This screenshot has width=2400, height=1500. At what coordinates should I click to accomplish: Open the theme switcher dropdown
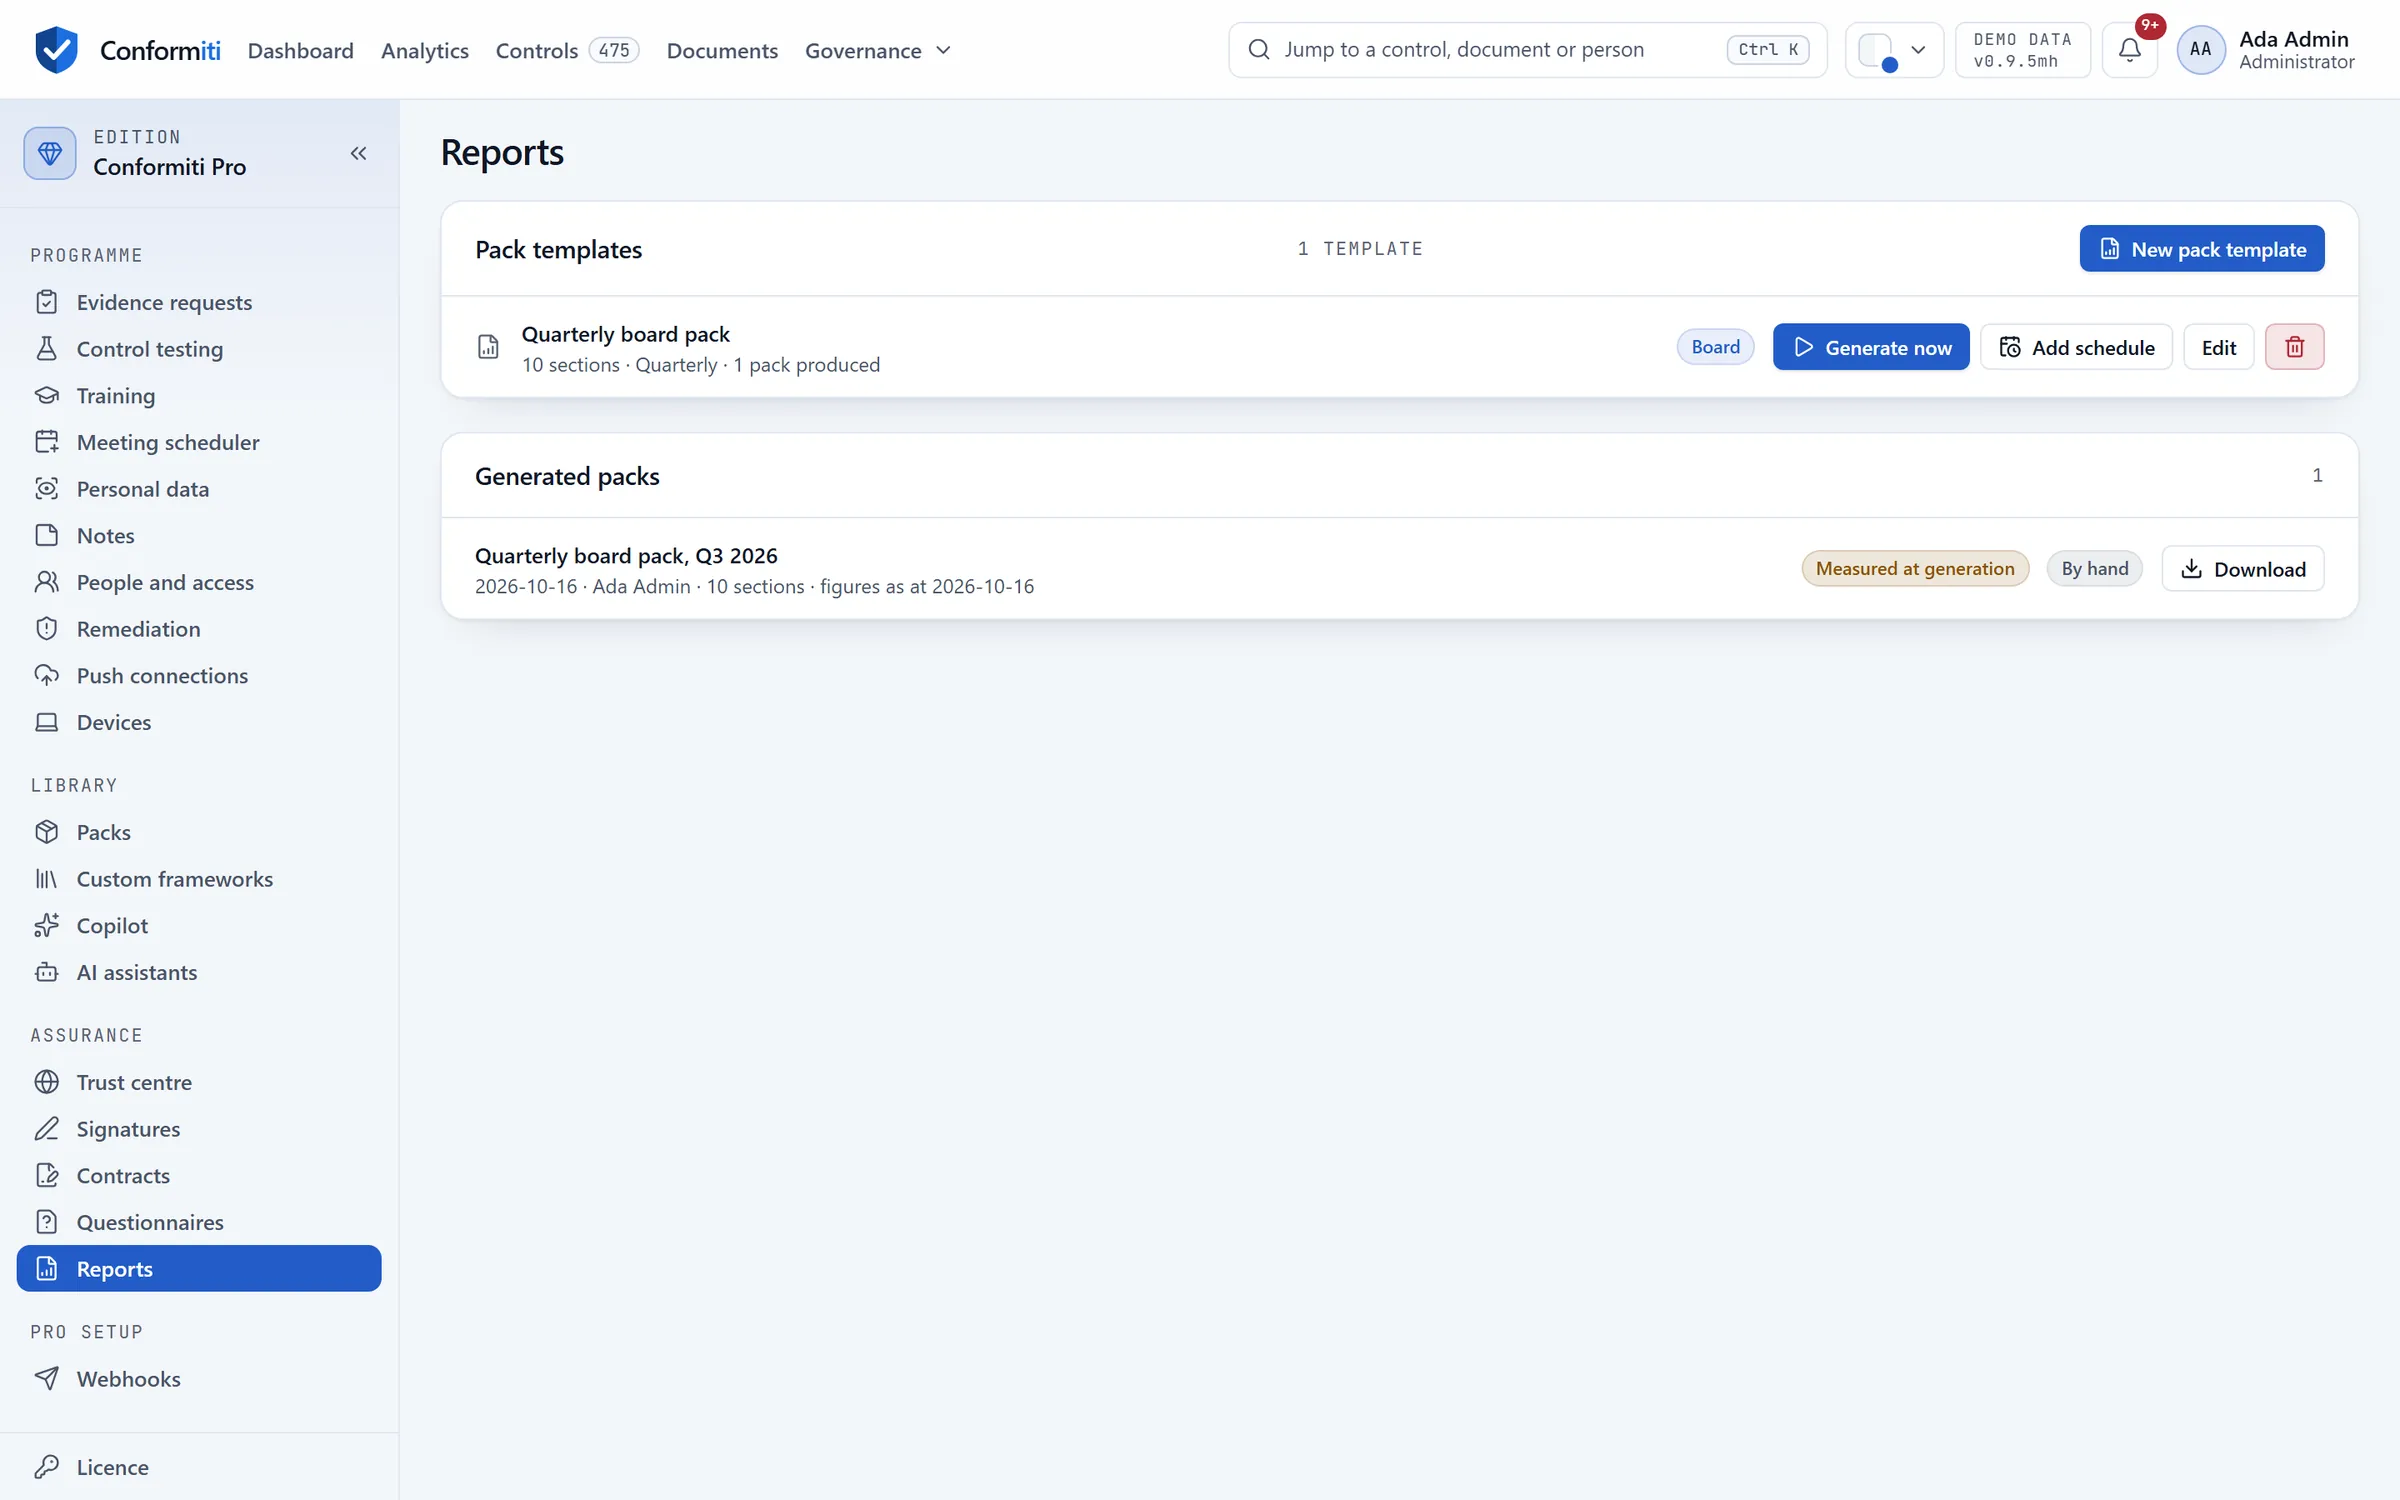1893,50
